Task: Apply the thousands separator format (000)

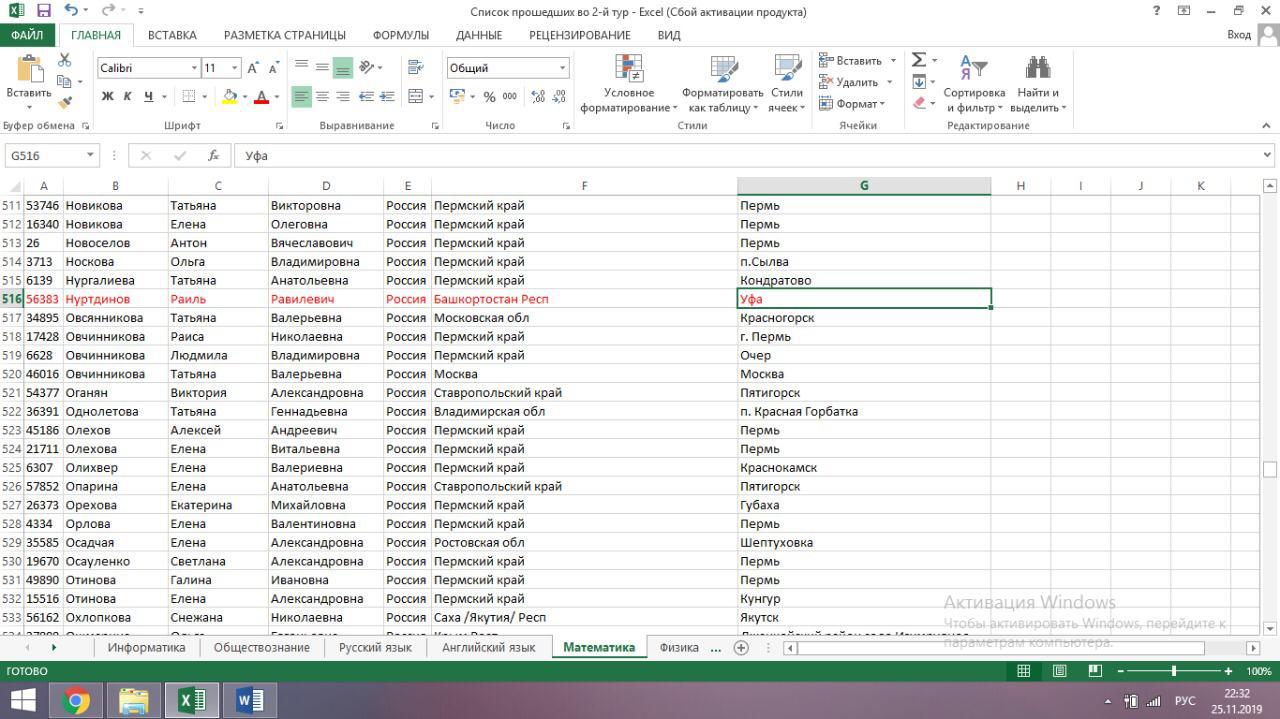Action: 510,97
